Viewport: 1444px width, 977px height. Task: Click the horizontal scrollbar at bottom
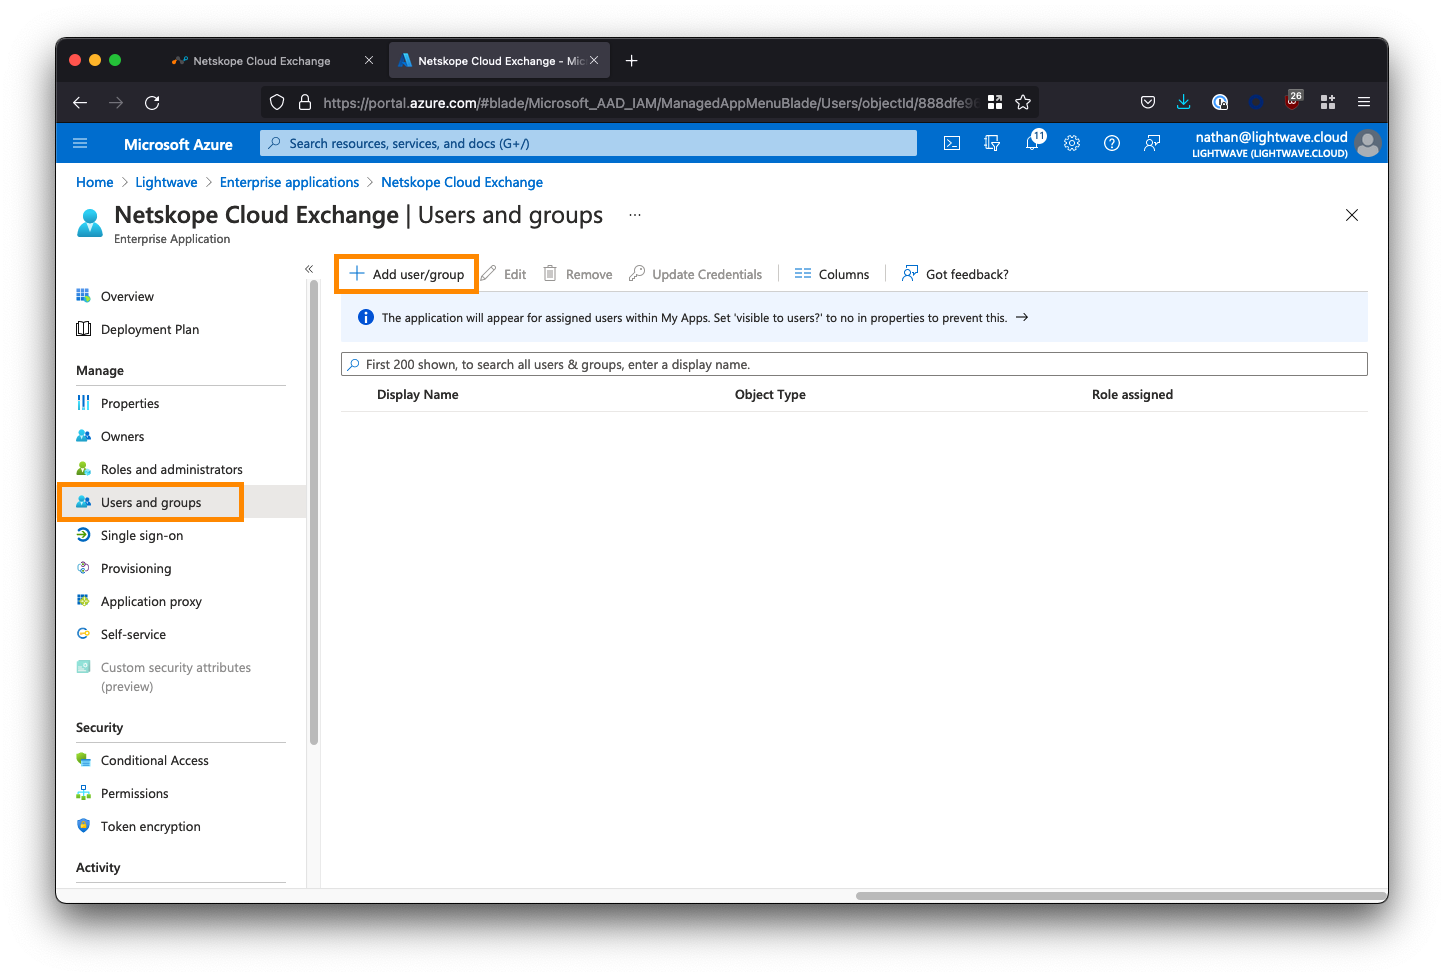click(x=1120, y=895)
